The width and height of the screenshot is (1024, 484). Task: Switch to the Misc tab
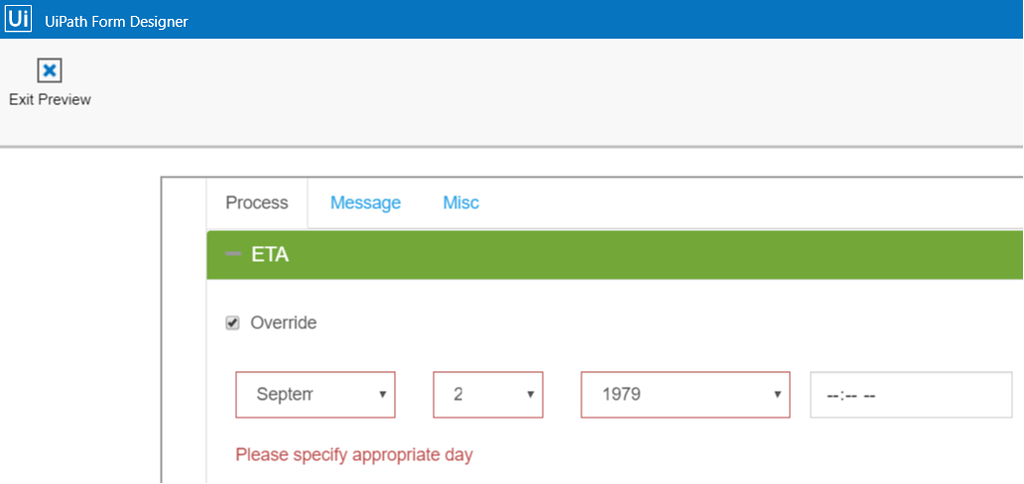(x=461, y=203)
